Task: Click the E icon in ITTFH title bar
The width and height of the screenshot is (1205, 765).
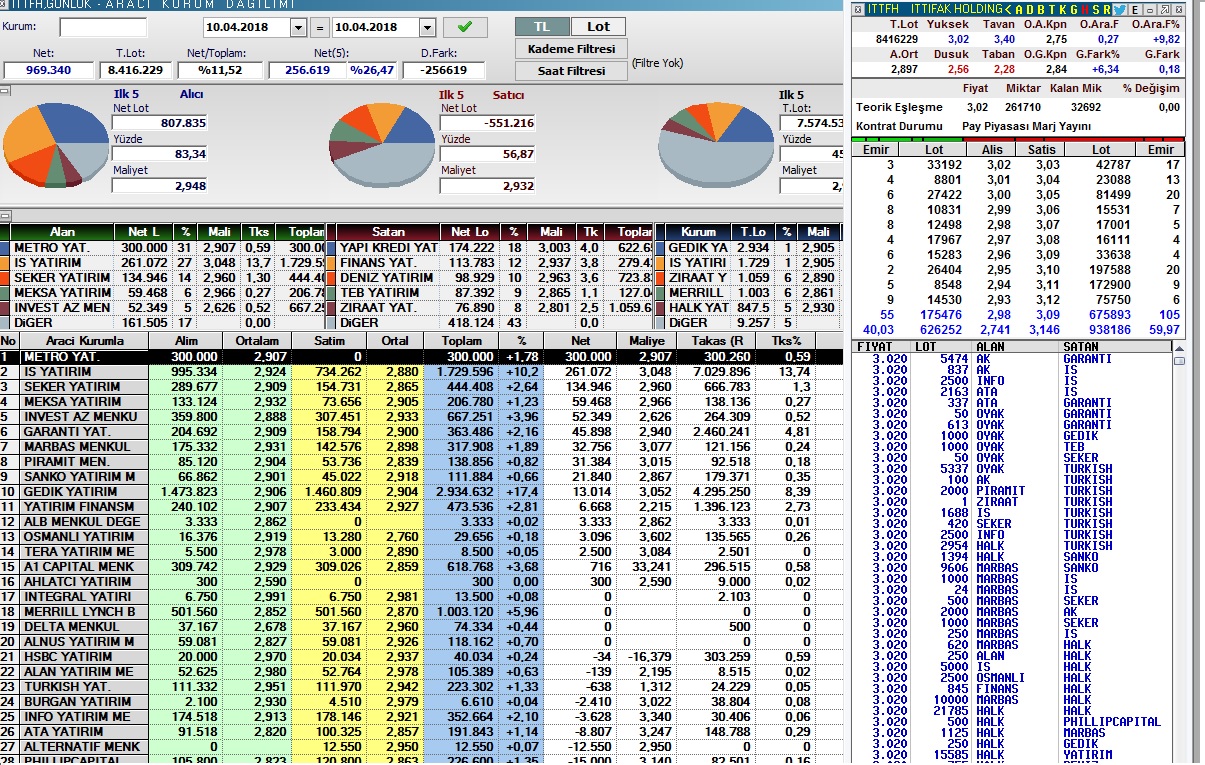Action: 1135,10
